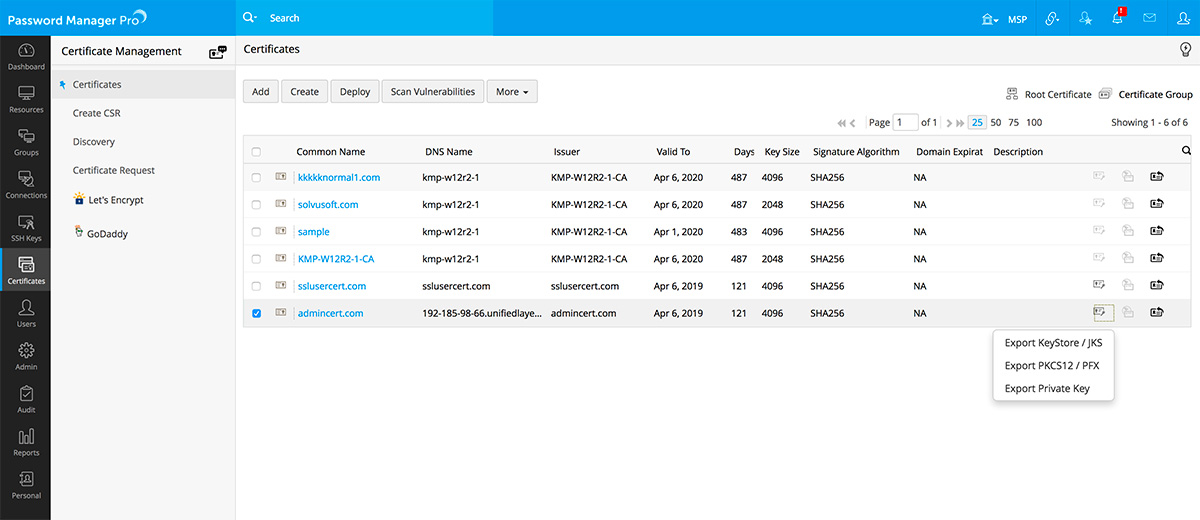Image resolution: width=1200 pixels, height=520 pixels.
Task: Toggle the select-all header checkbox
Action: pyautogui.click(x=257, y=152)
